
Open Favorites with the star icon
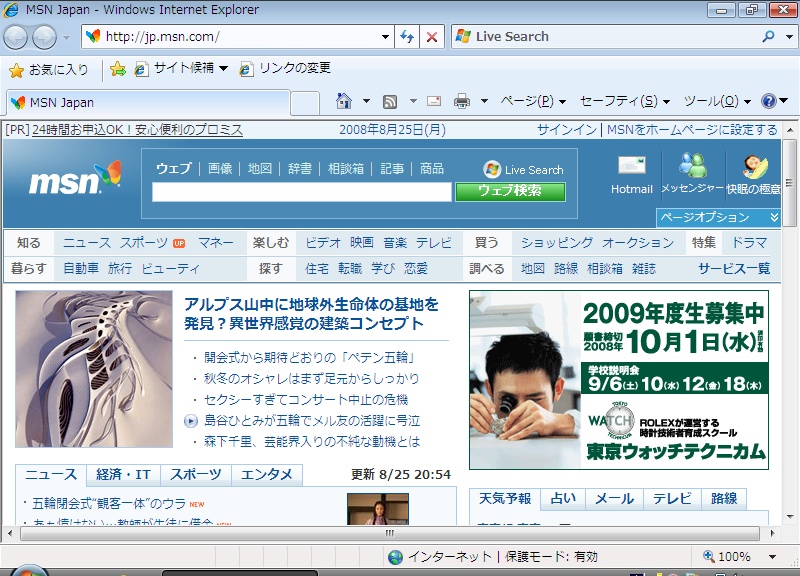click(x=16, y=70)
